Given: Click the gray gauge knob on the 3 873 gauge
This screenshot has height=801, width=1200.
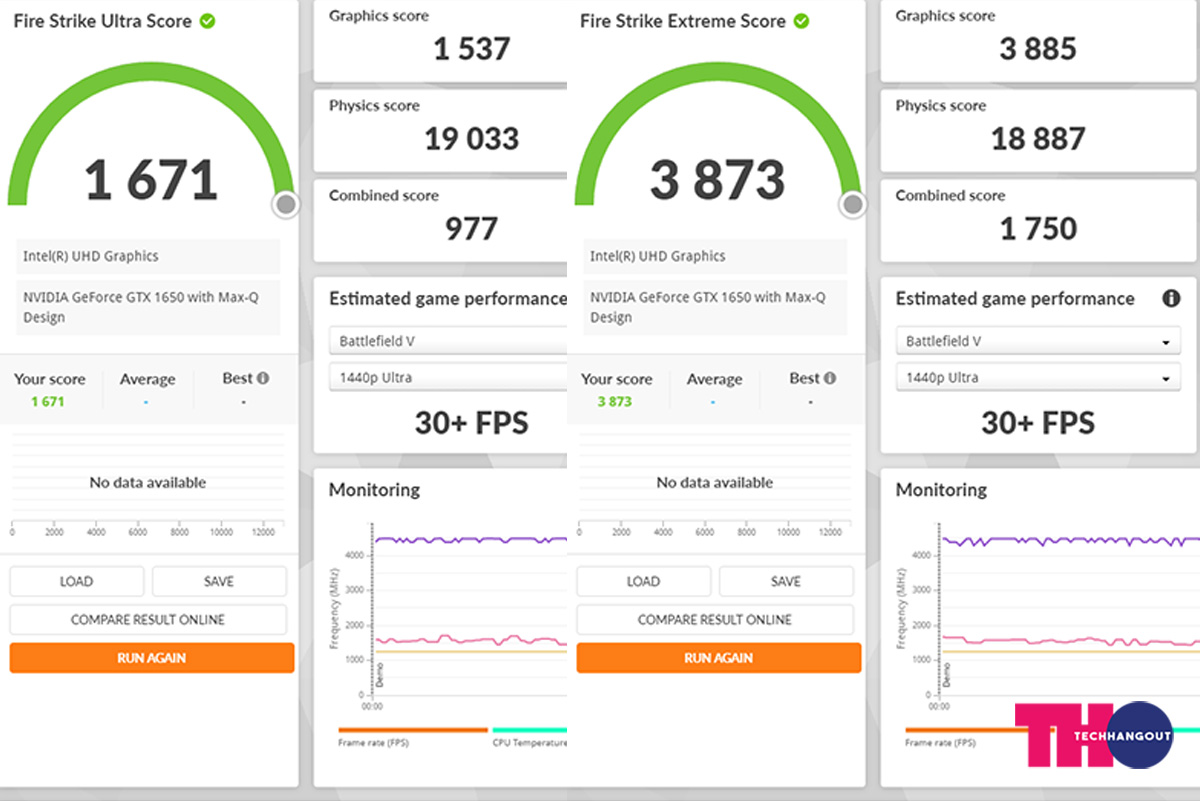Looking at the screenshot, I should coord(852,205).
